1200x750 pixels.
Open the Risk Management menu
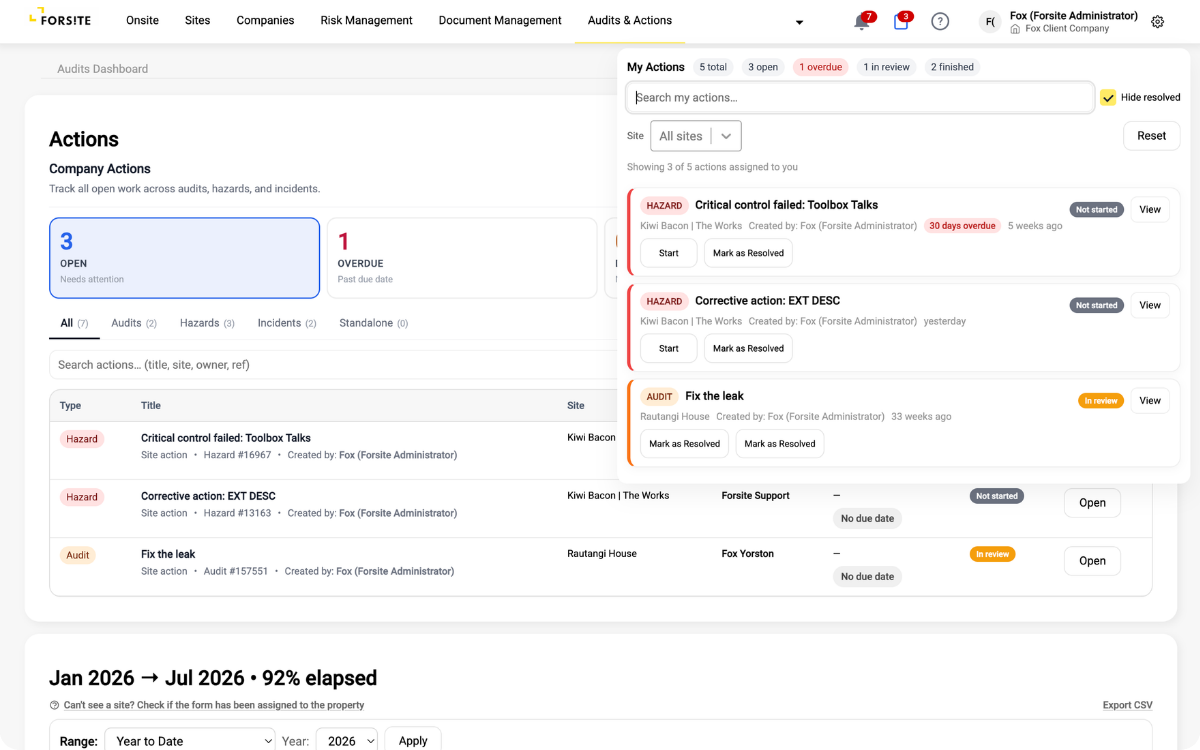tap(366, 20)
